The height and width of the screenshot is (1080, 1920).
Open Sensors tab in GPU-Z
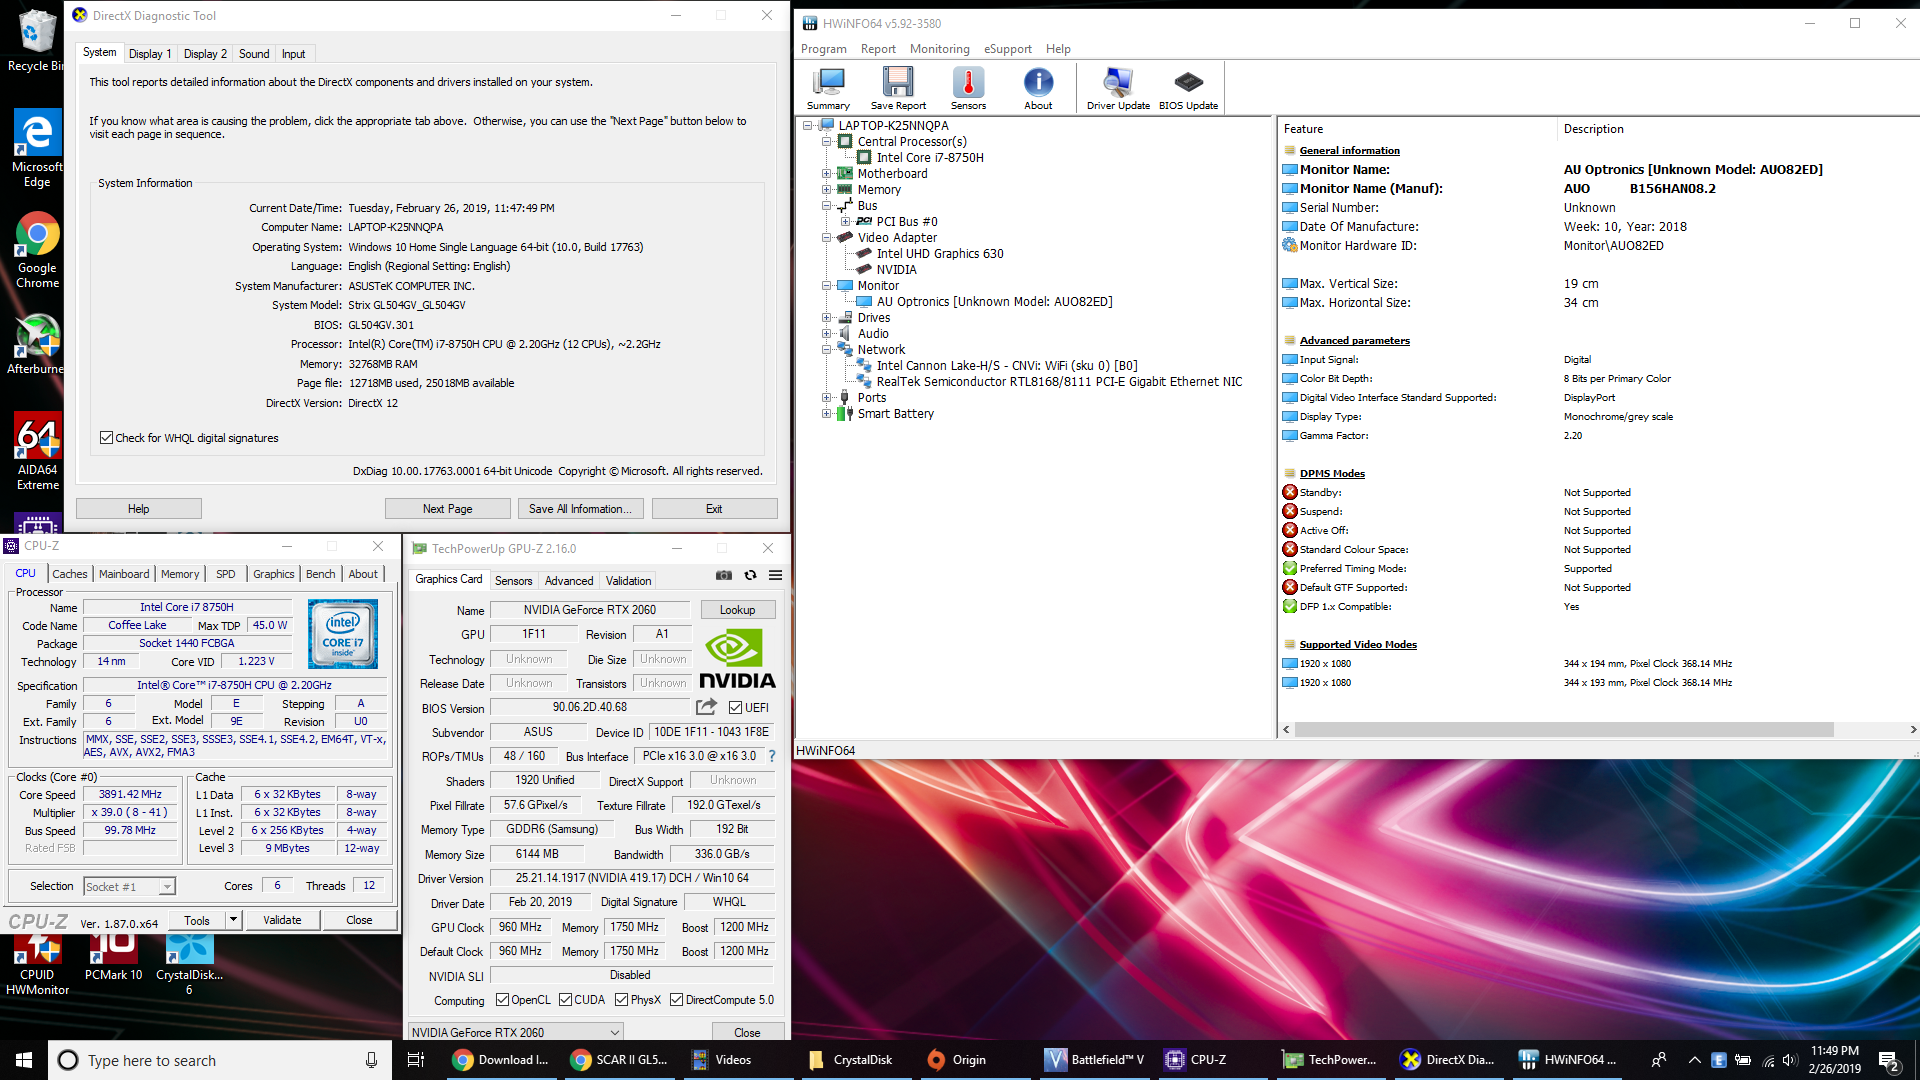[514, 581]
